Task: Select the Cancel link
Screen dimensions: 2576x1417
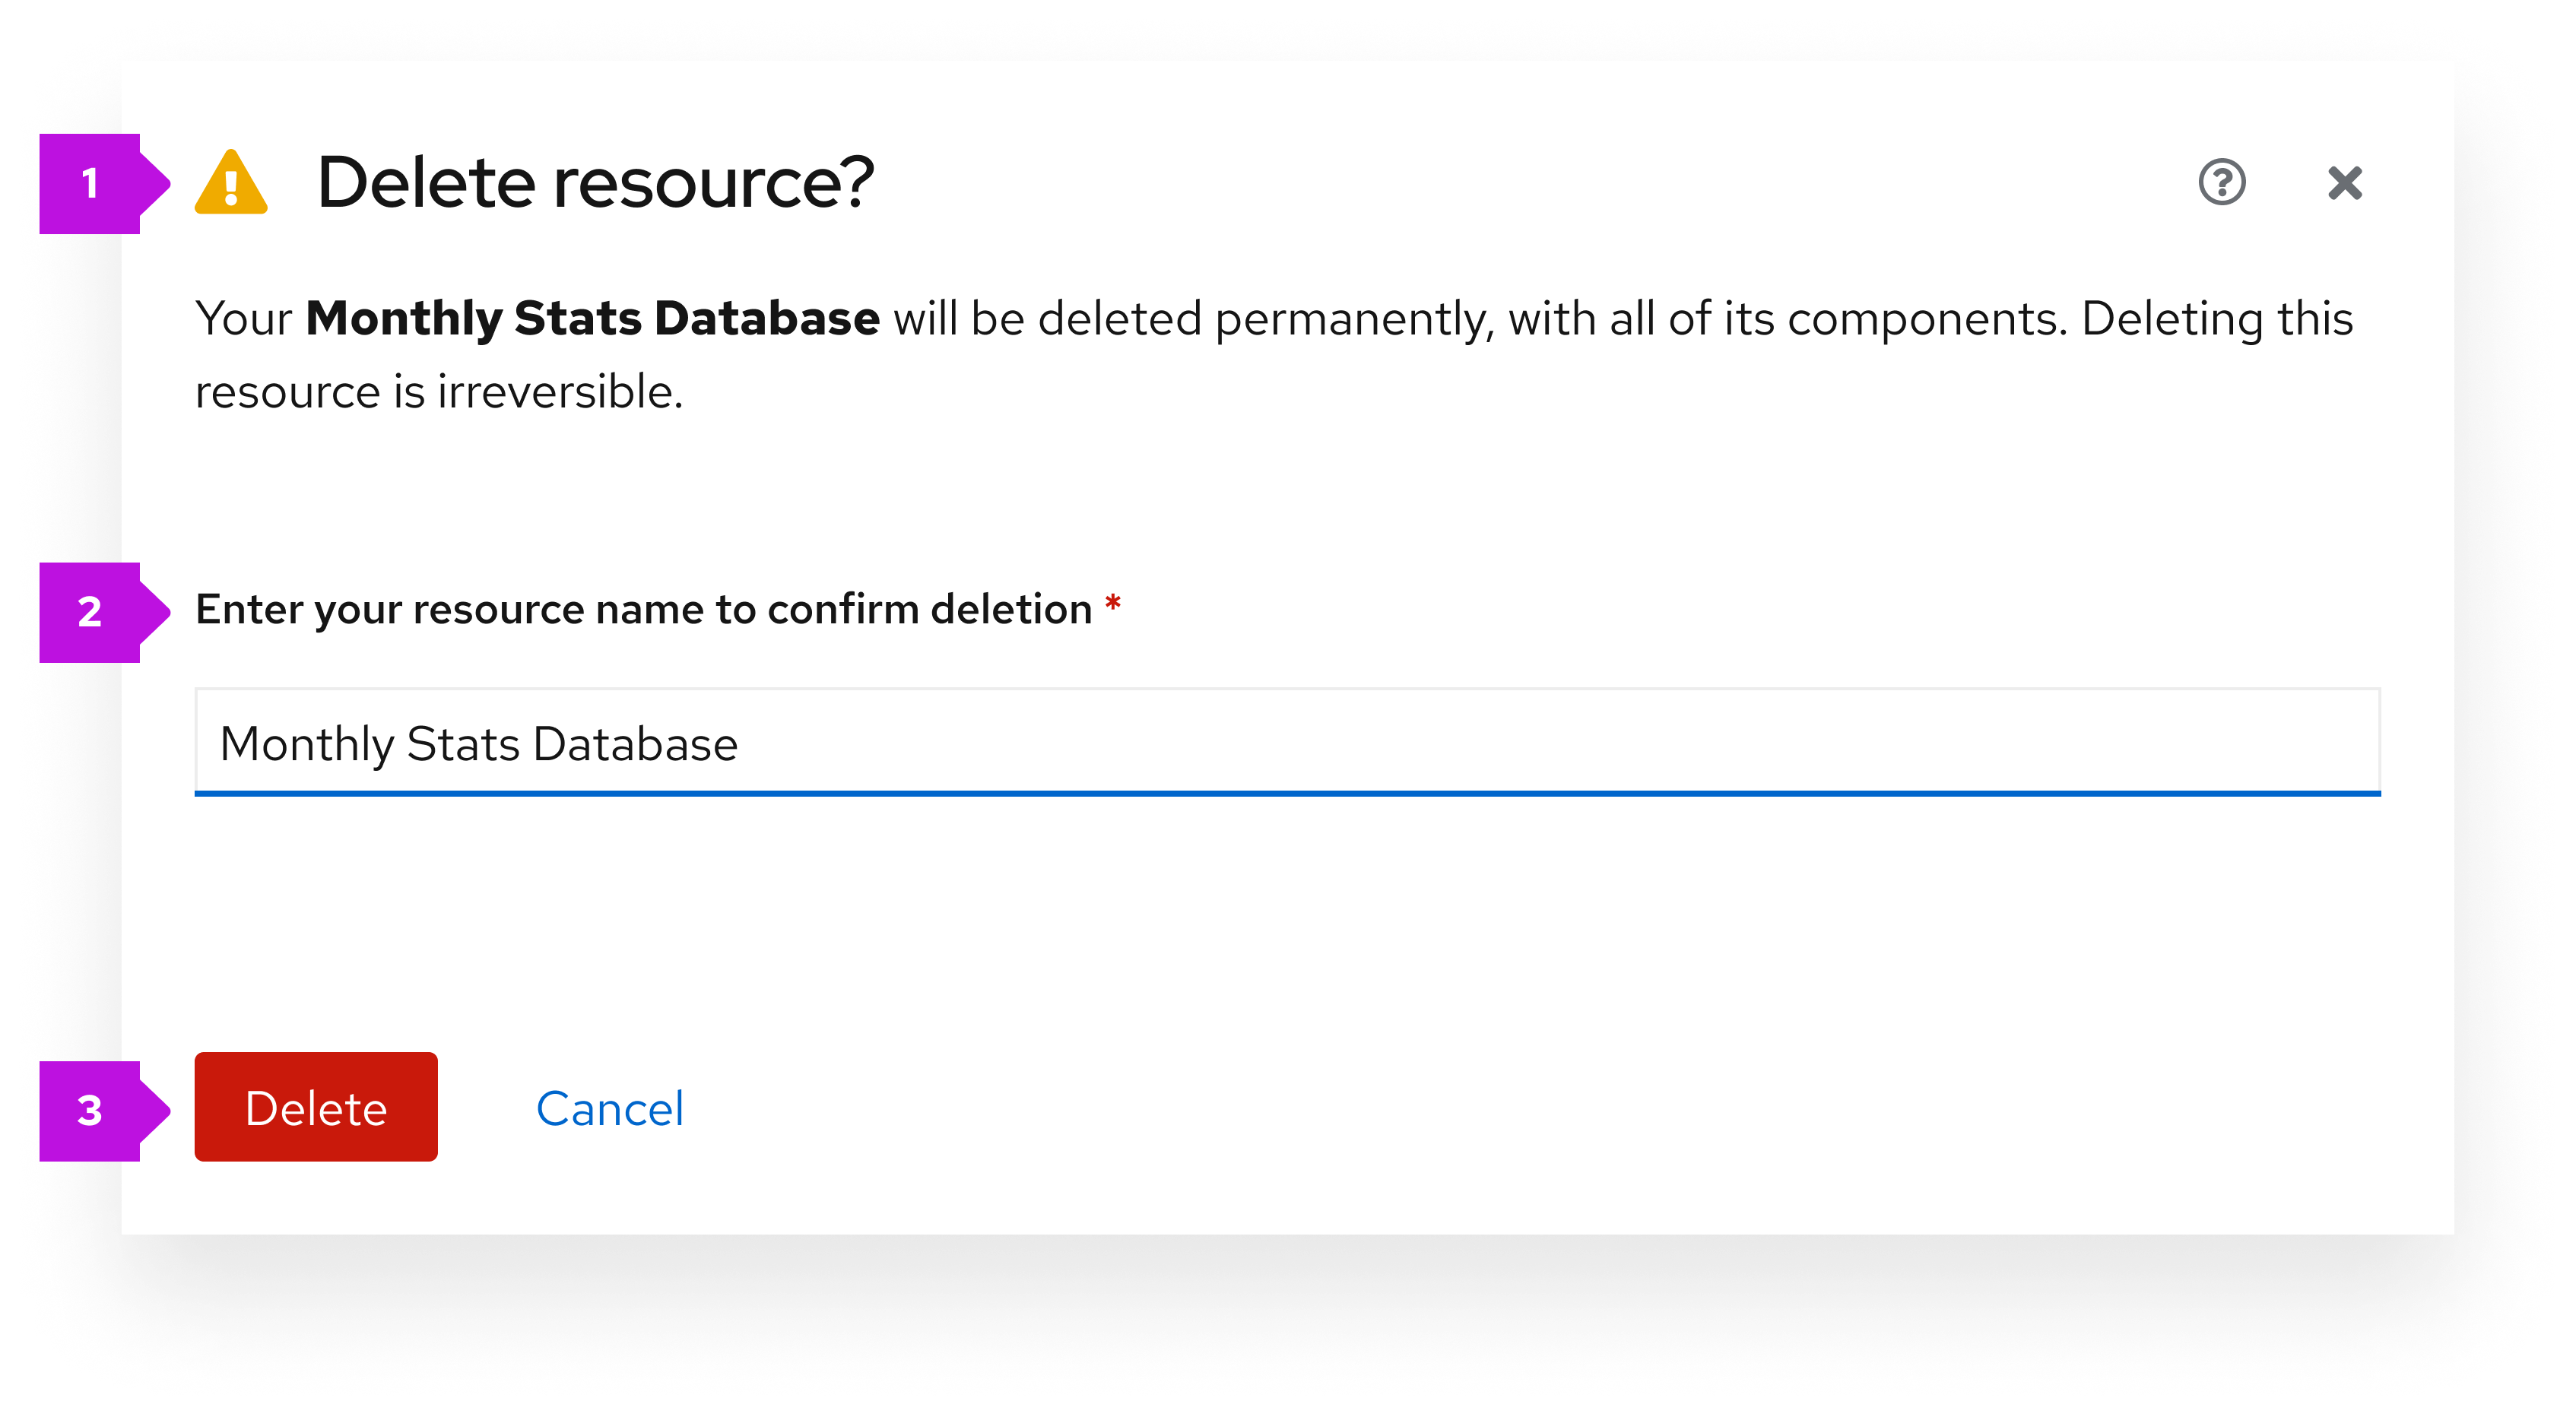Action: coord(611,1107)
